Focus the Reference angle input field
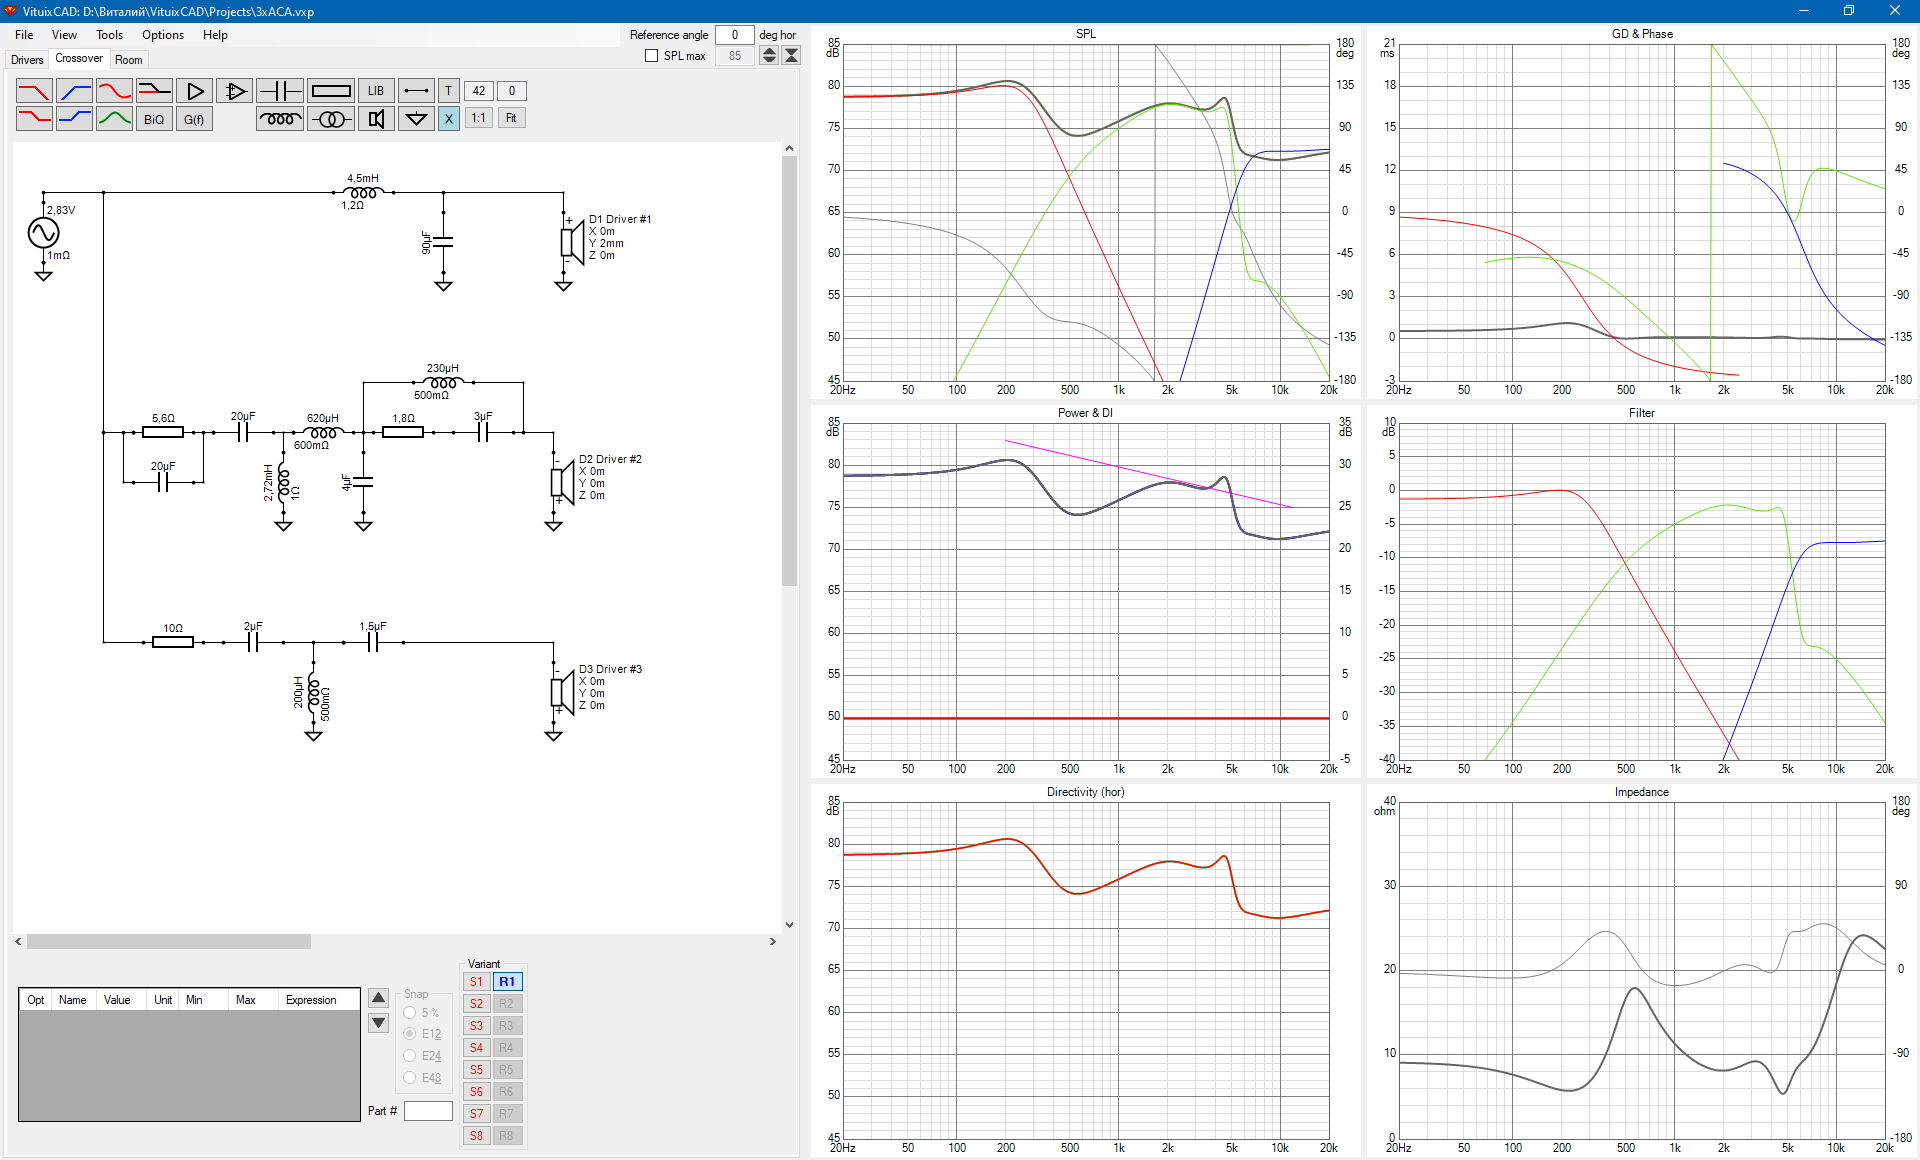The image size is (1920, 1160). tap(734, 35)
